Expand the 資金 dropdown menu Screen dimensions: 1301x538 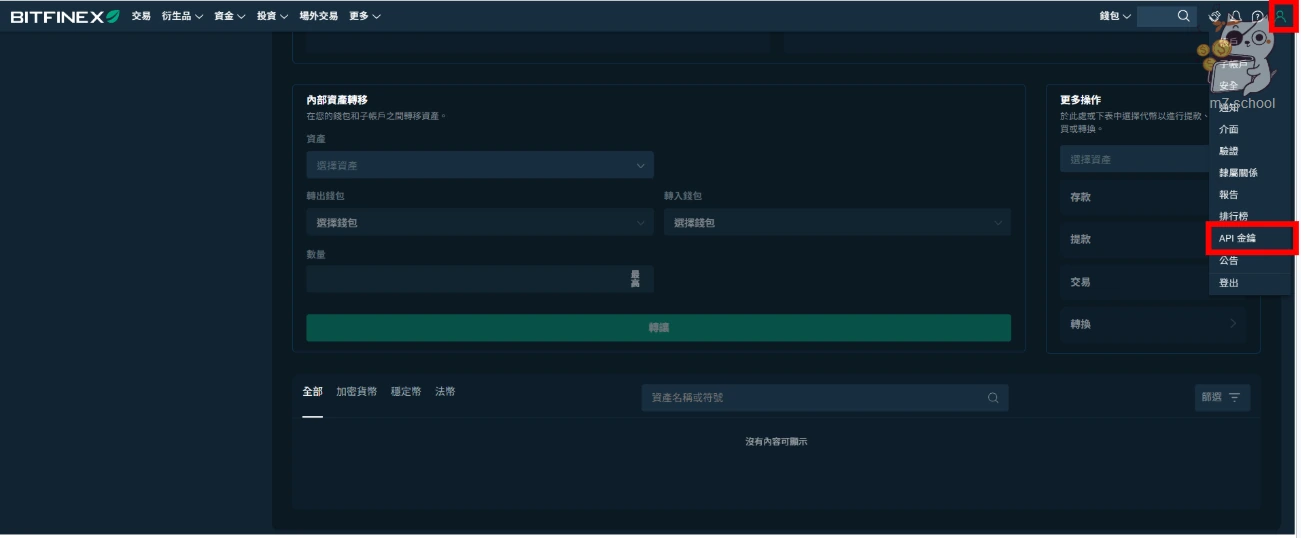tap(230, 16)
